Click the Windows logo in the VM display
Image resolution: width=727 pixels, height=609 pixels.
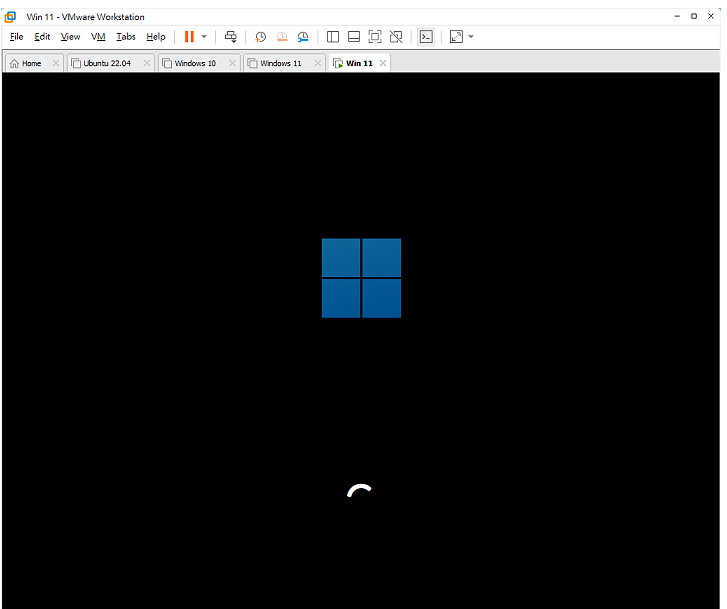click(x=361, y=278)
